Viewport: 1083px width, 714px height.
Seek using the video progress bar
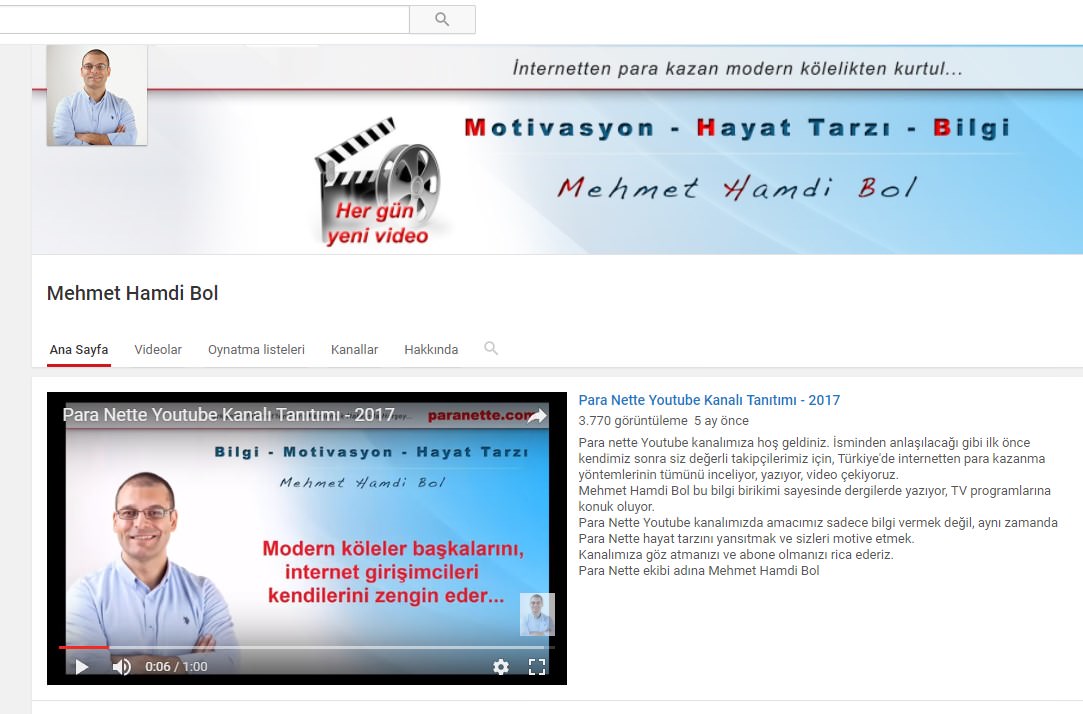click(300, 647)
